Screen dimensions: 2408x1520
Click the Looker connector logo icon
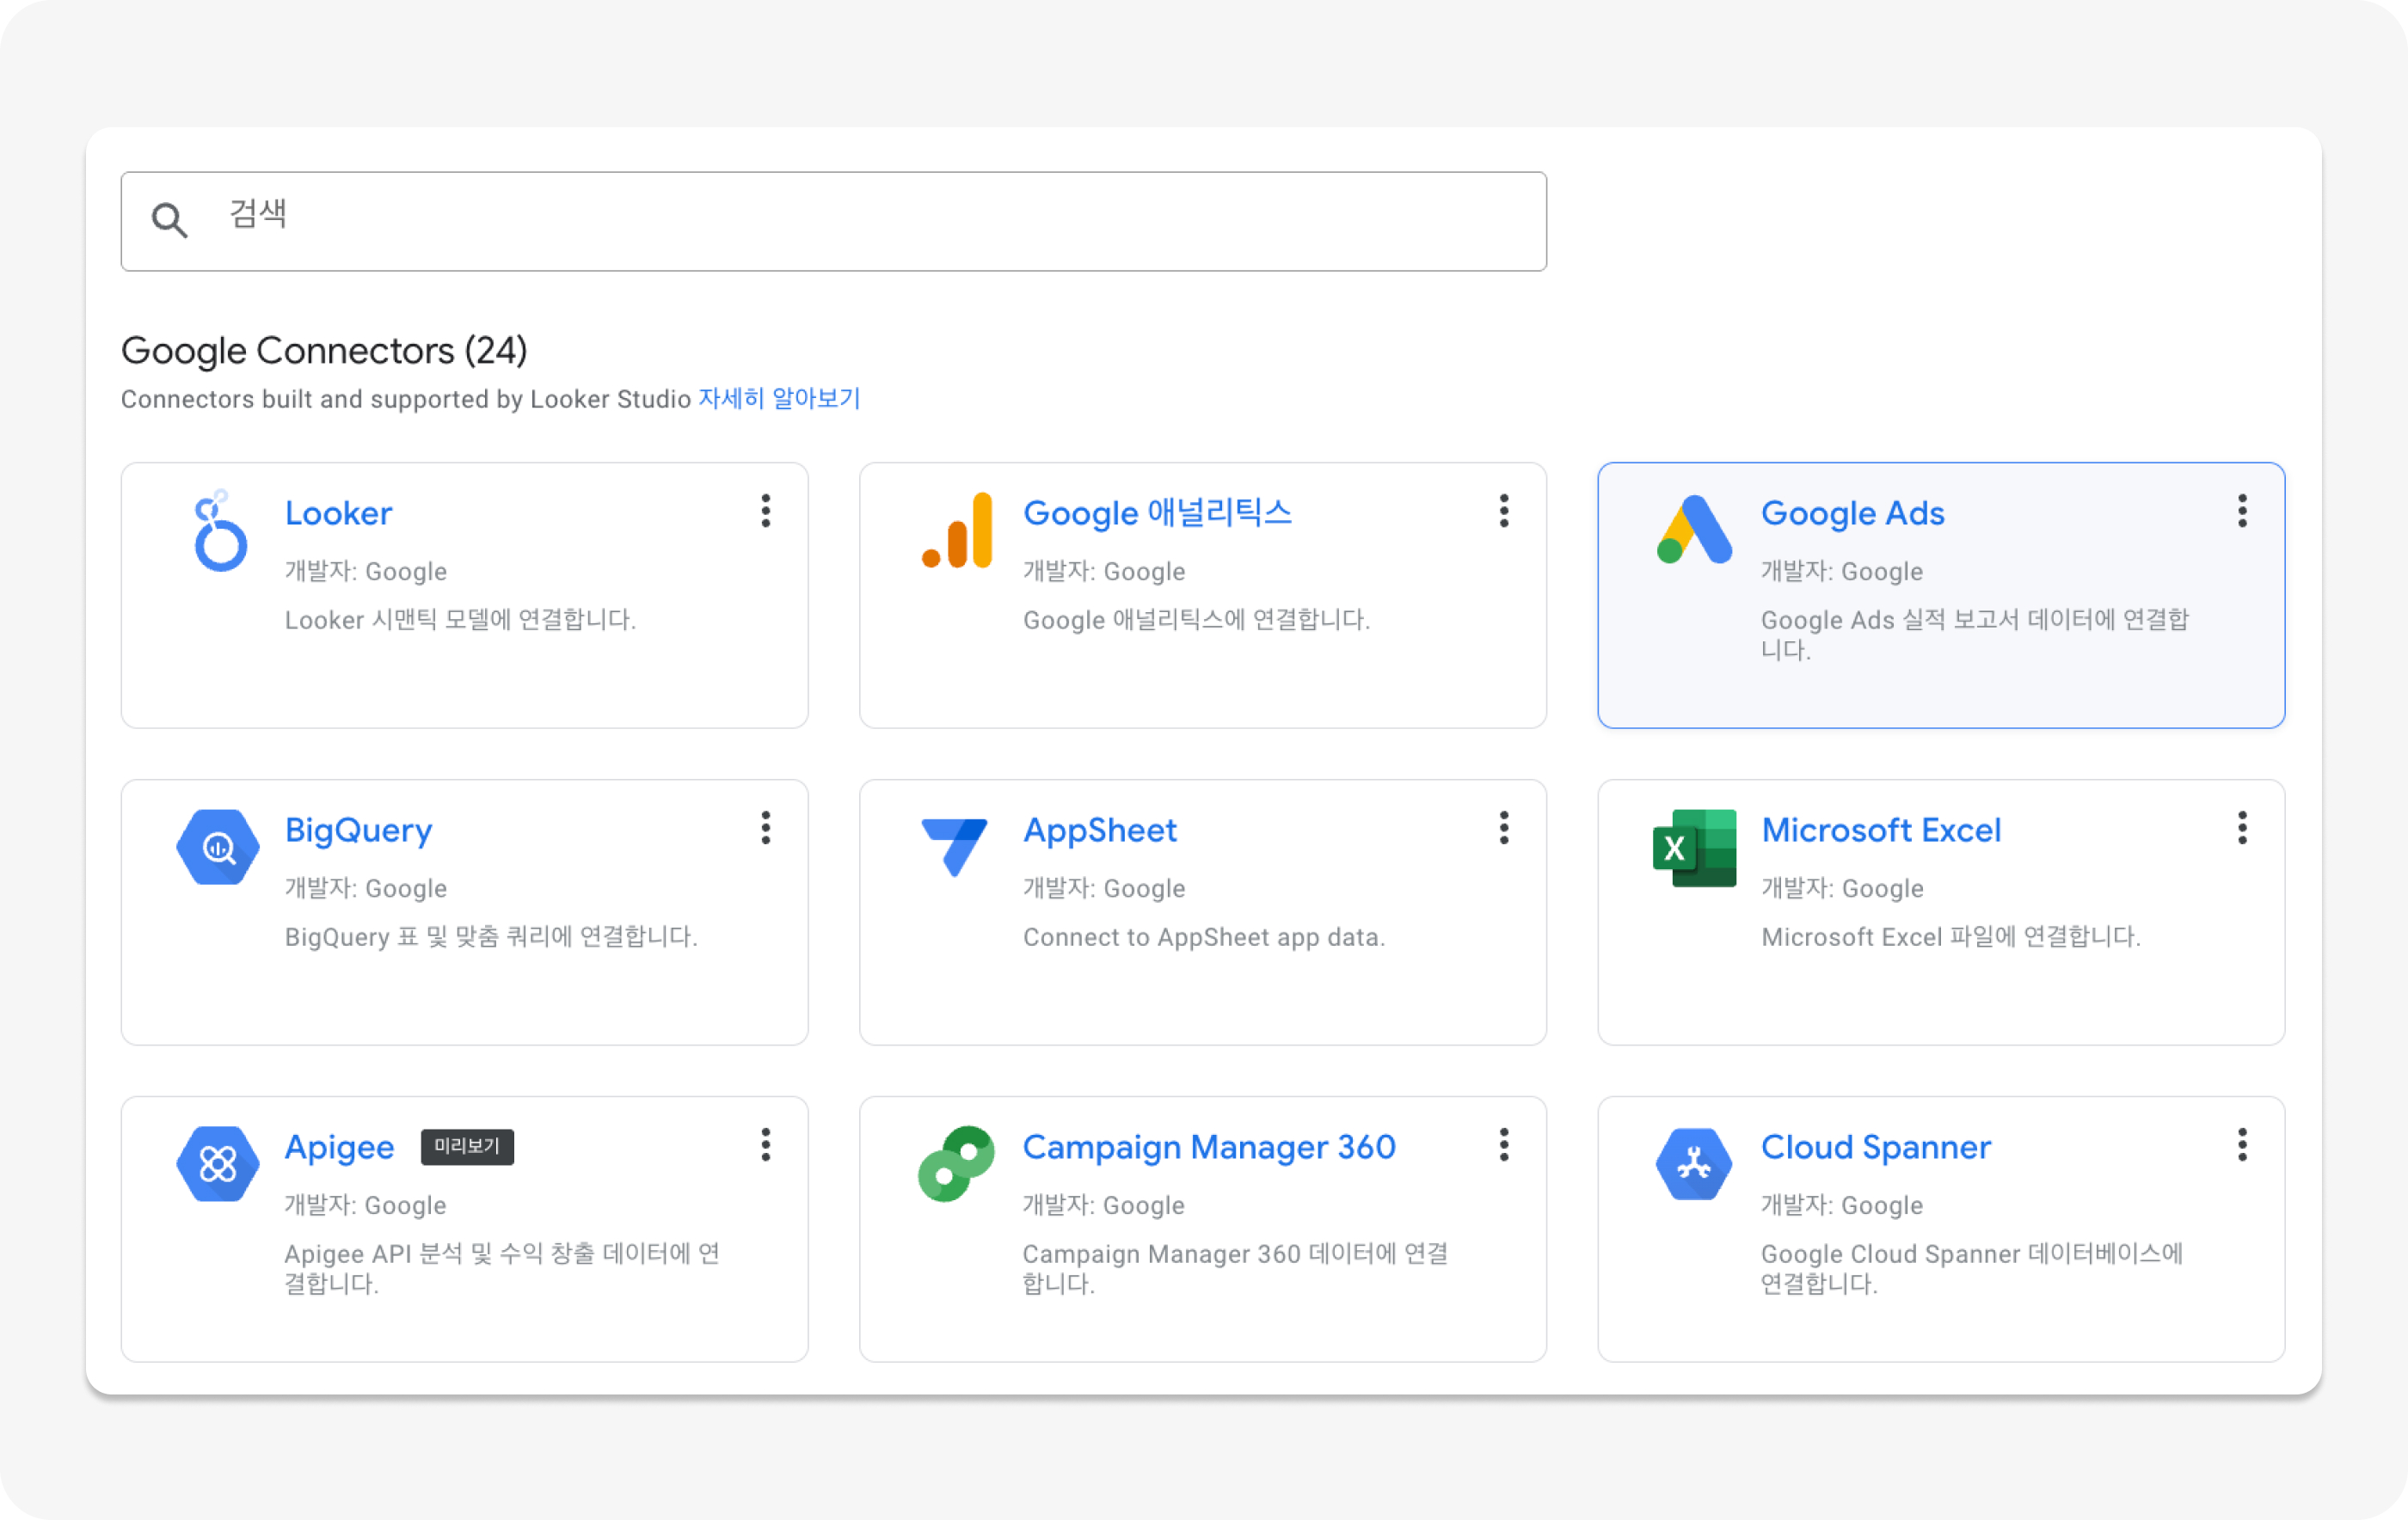[219, 530]
